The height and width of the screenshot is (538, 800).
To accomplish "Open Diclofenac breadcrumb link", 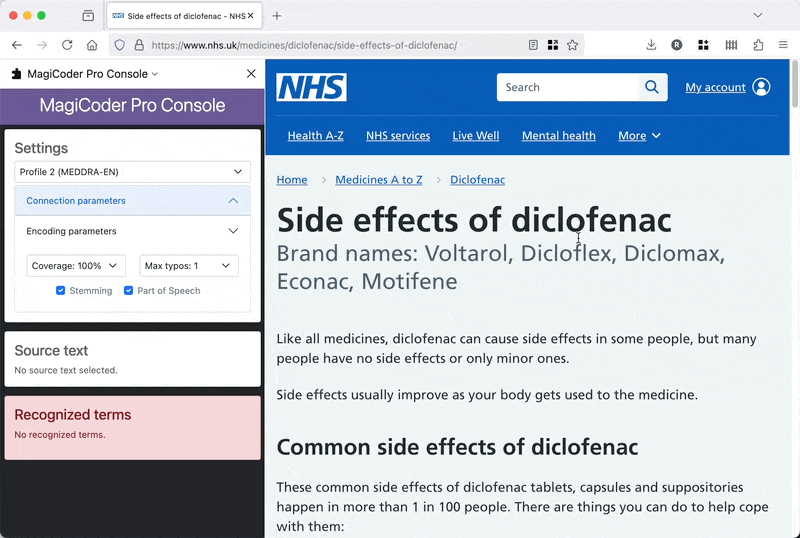I will (x=478, y=180).
